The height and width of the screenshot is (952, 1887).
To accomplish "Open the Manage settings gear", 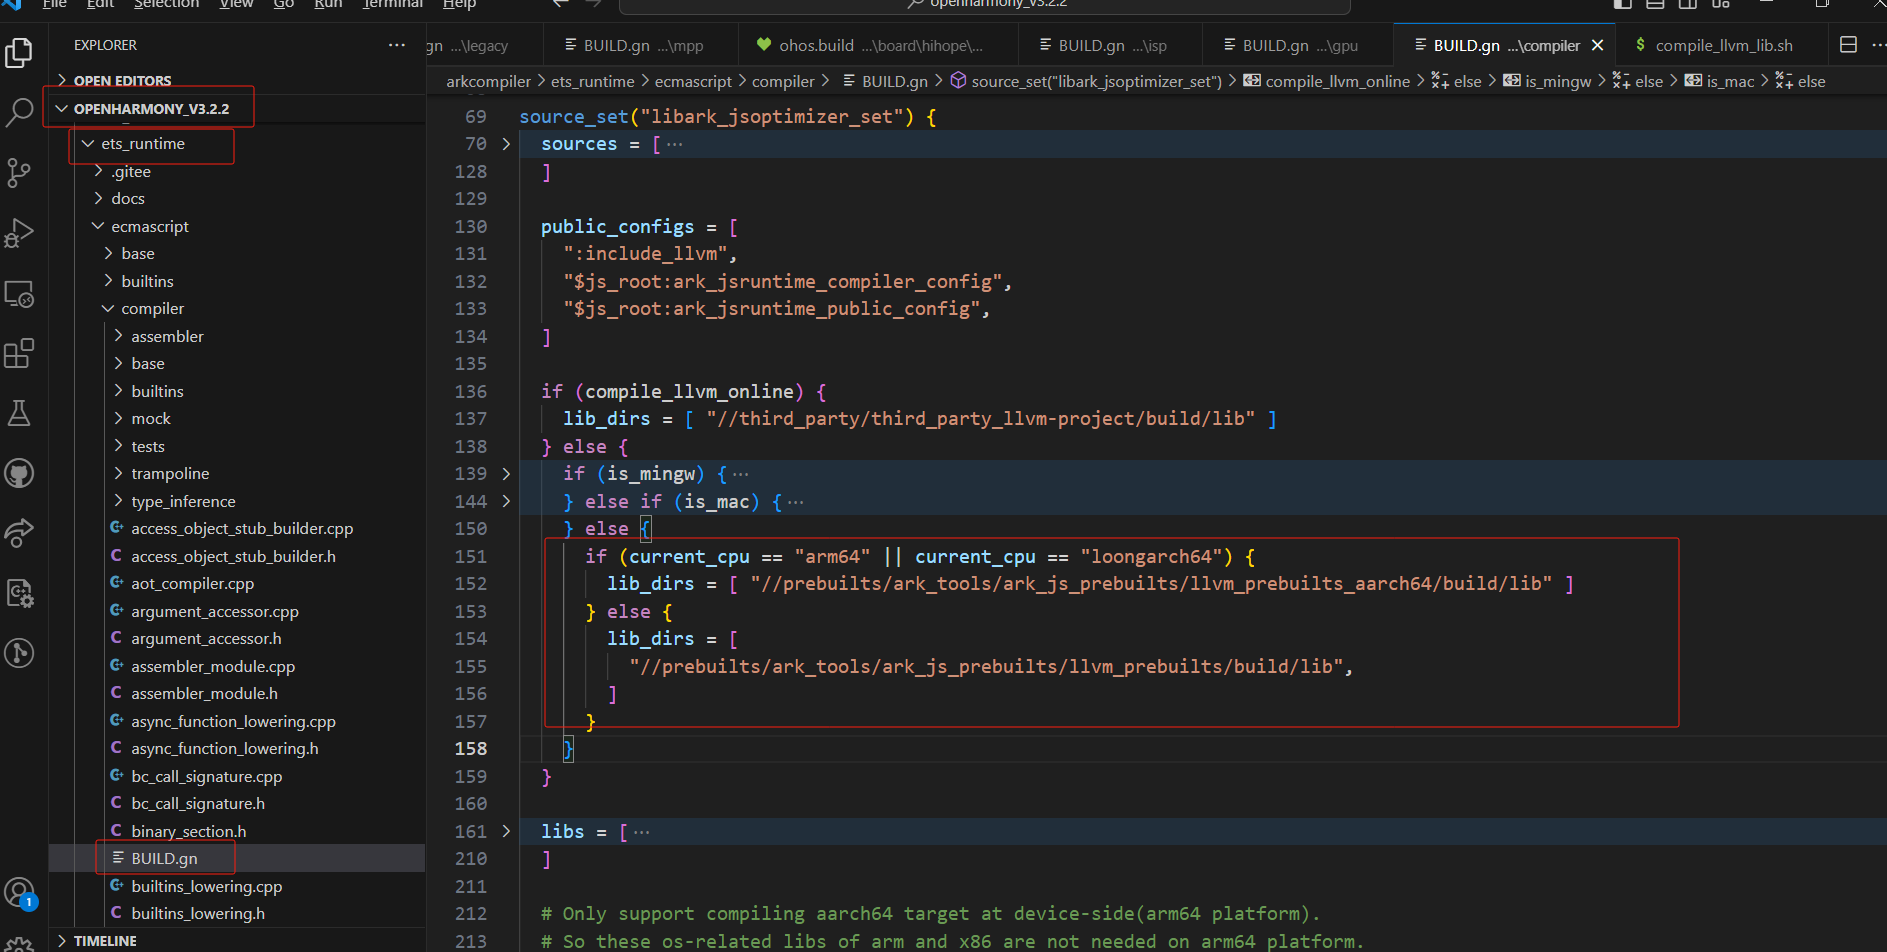I will tap(20, 940).
